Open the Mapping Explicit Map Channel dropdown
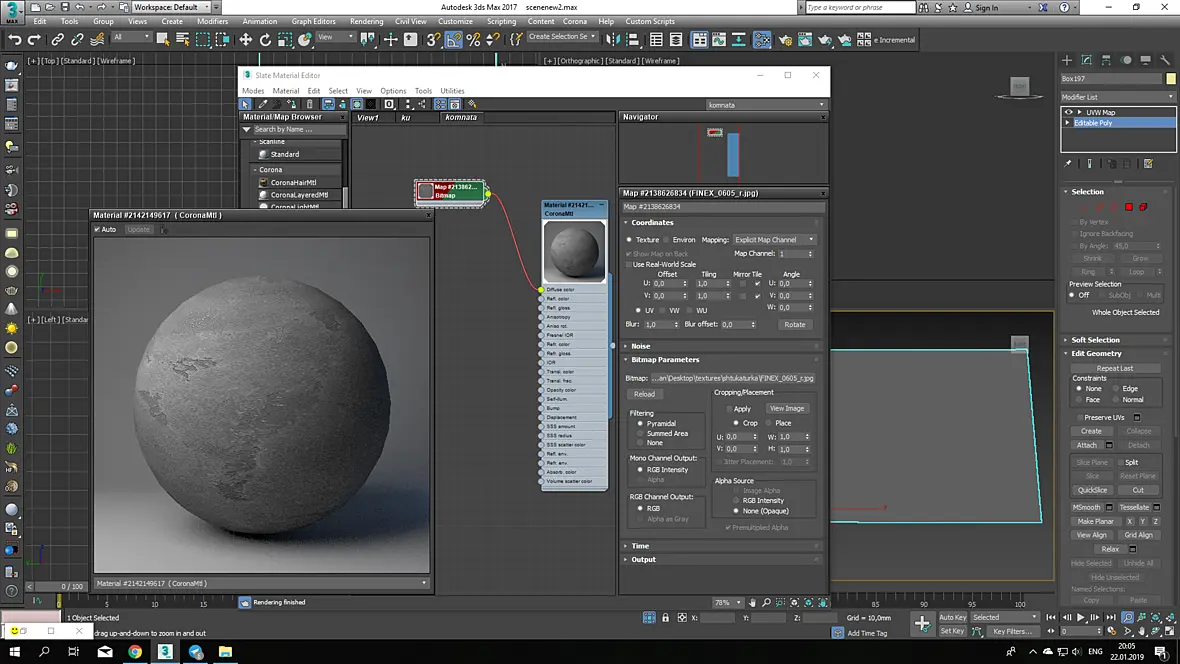This screenshot has width=1180, height=664. point(774,239)
